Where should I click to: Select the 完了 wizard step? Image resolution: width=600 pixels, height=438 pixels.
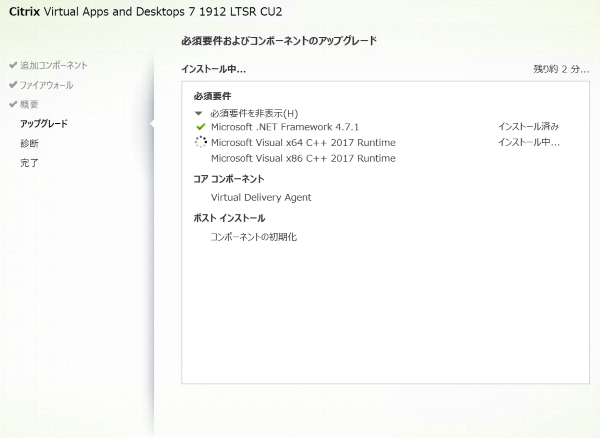29,163
